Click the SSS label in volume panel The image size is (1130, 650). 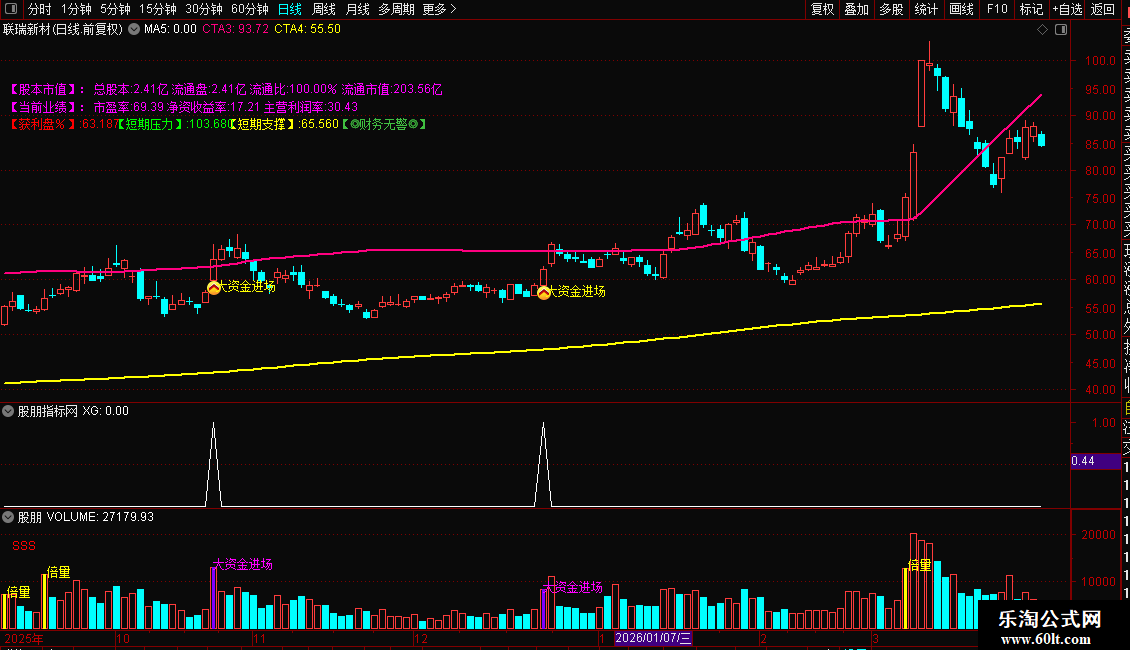[x=24, y=546]
